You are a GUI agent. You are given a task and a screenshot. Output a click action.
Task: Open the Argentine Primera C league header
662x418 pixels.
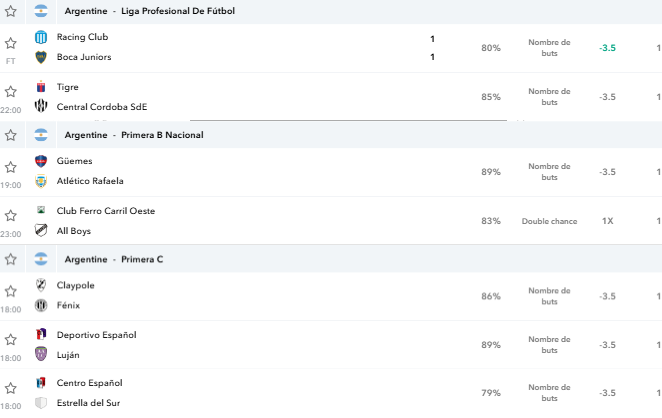[x=114, y=259]
